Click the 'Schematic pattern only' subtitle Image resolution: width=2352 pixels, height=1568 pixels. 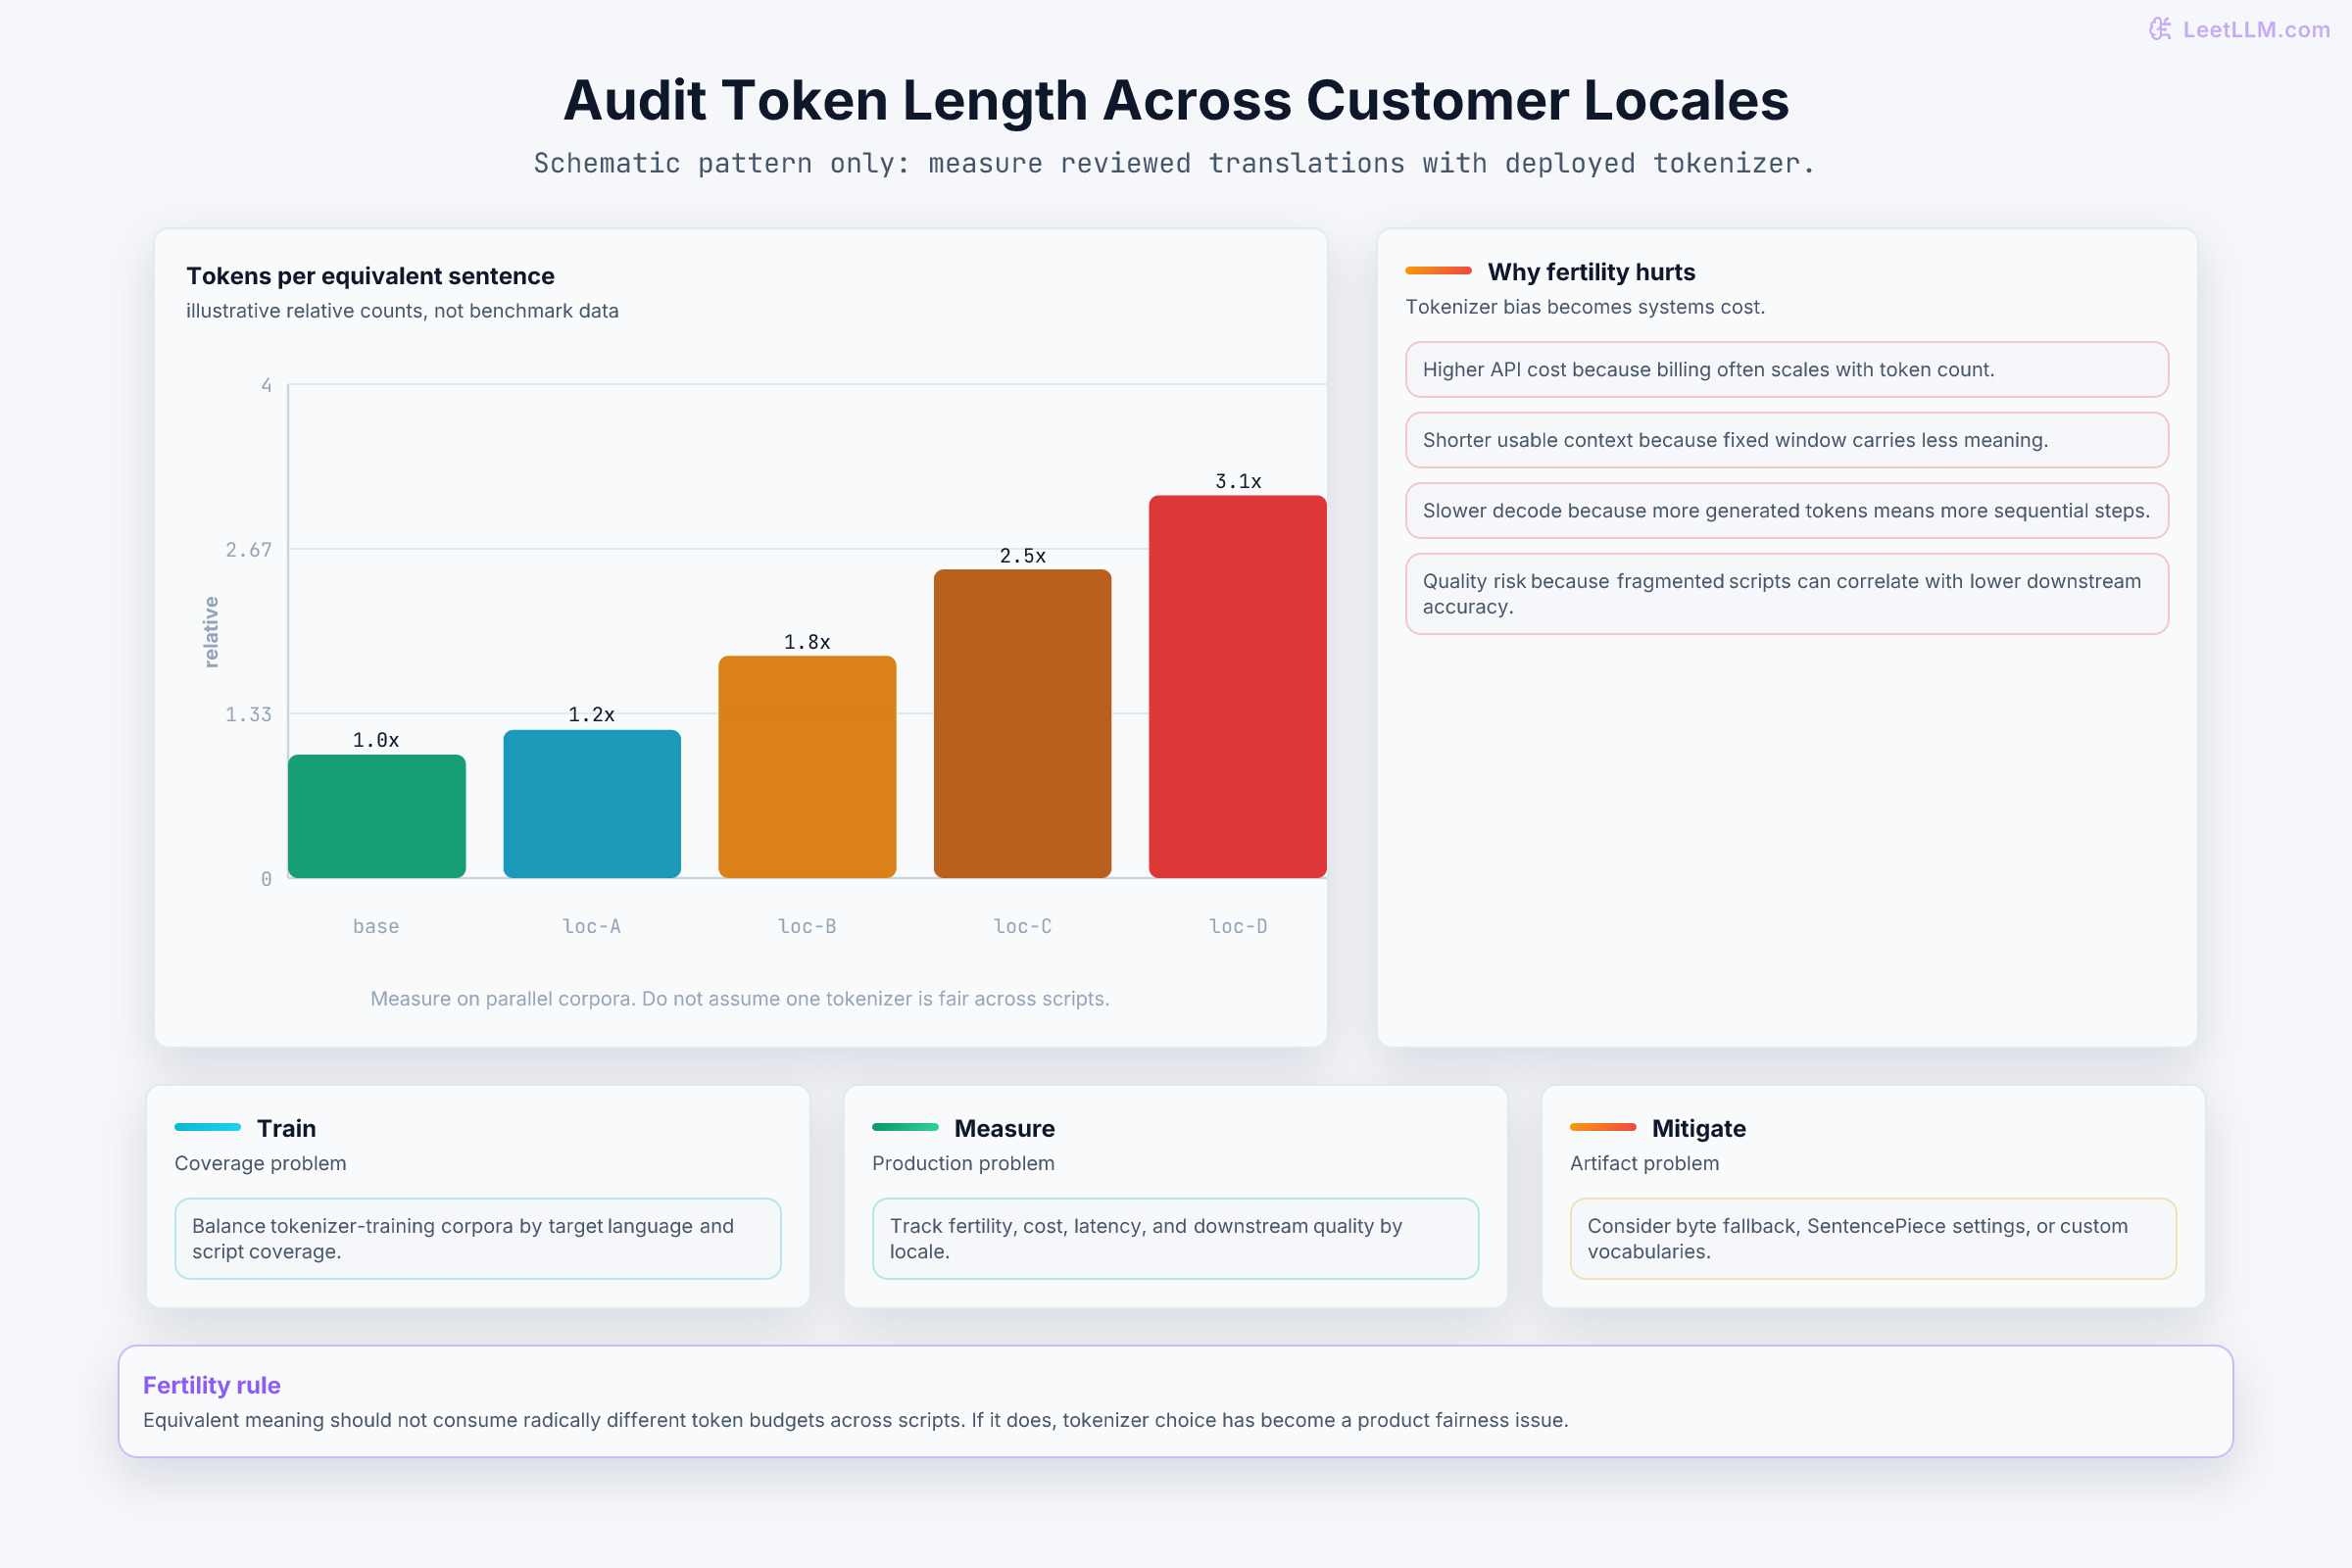point(1175,163)
